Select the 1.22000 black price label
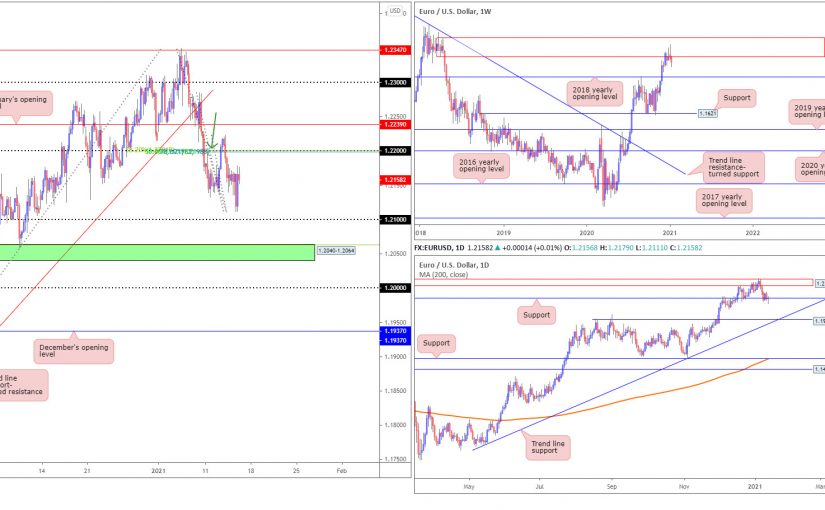Screen dimensions: 825x510 (x=394, y=150)
